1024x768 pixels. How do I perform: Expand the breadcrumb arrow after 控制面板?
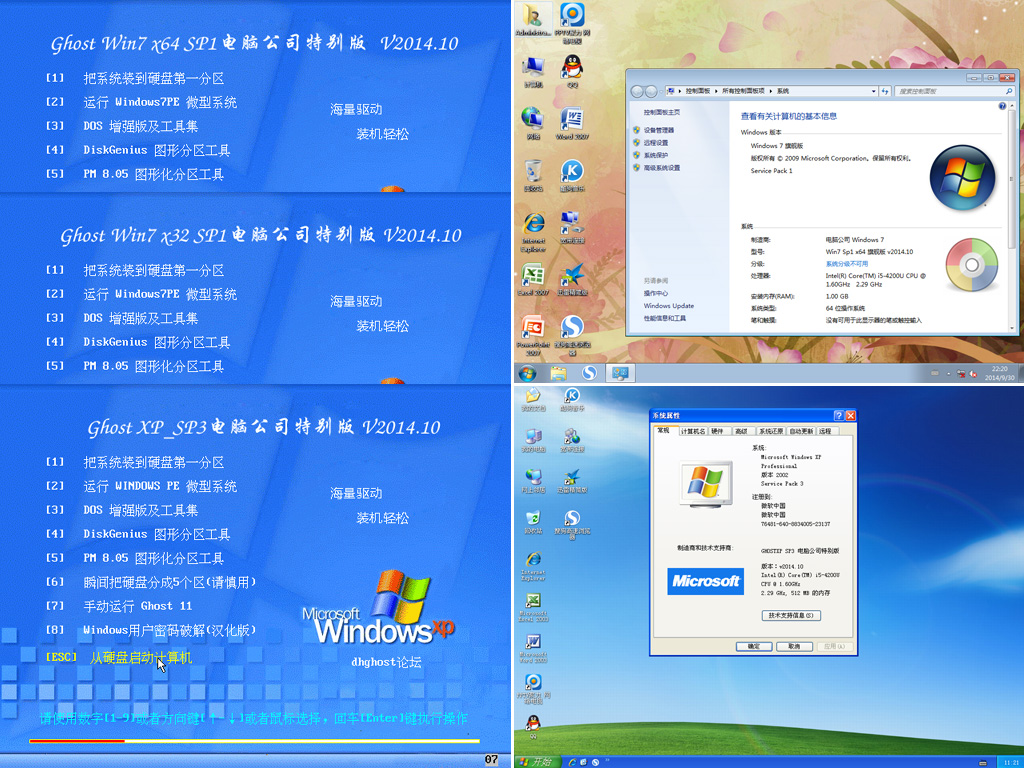(716, 91)
